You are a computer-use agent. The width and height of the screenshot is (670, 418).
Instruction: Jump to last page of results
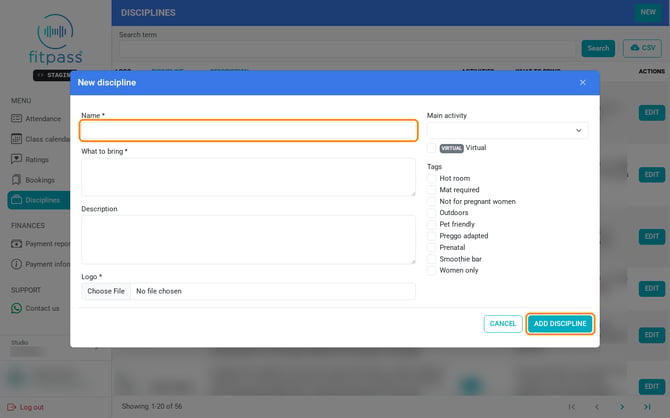point(647,407)
